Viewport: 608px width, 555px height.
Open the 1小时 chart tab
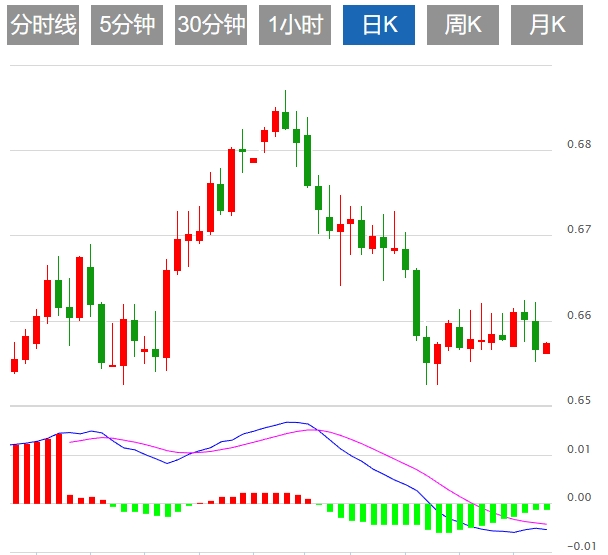(x=295, y=25)
